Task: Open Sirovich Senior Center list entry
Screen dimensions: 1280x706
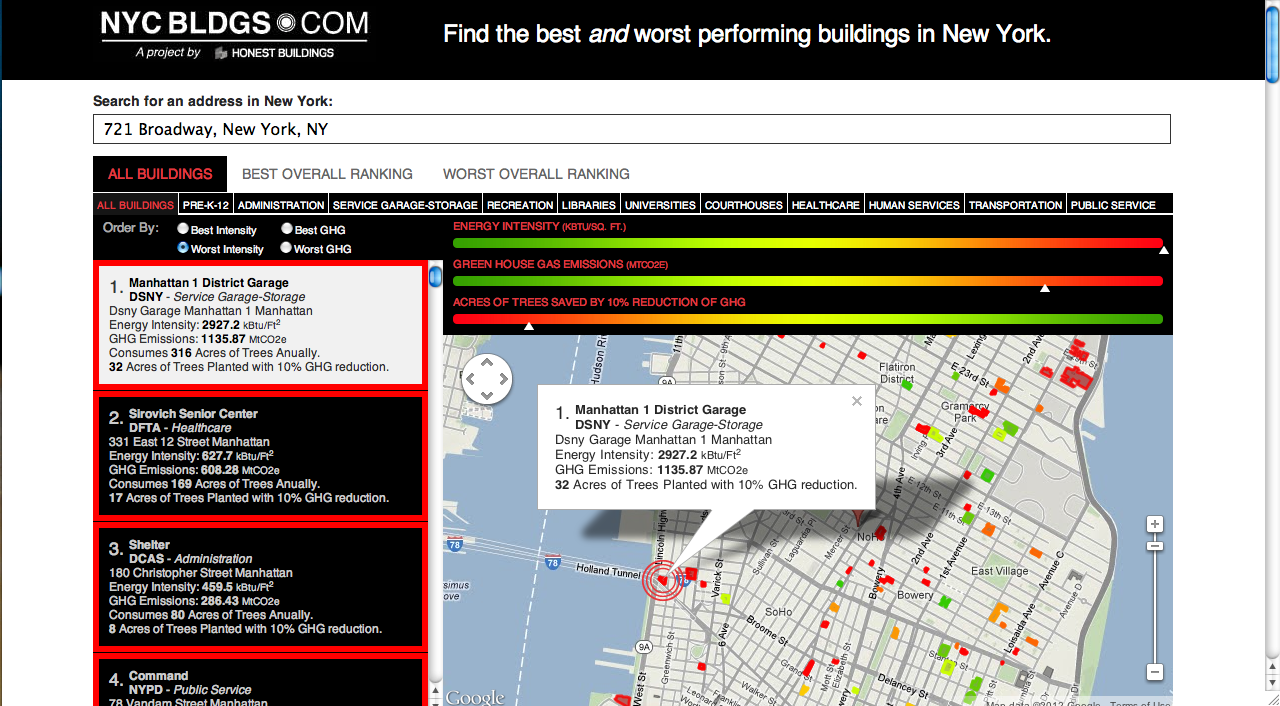Action: (260, 456)
